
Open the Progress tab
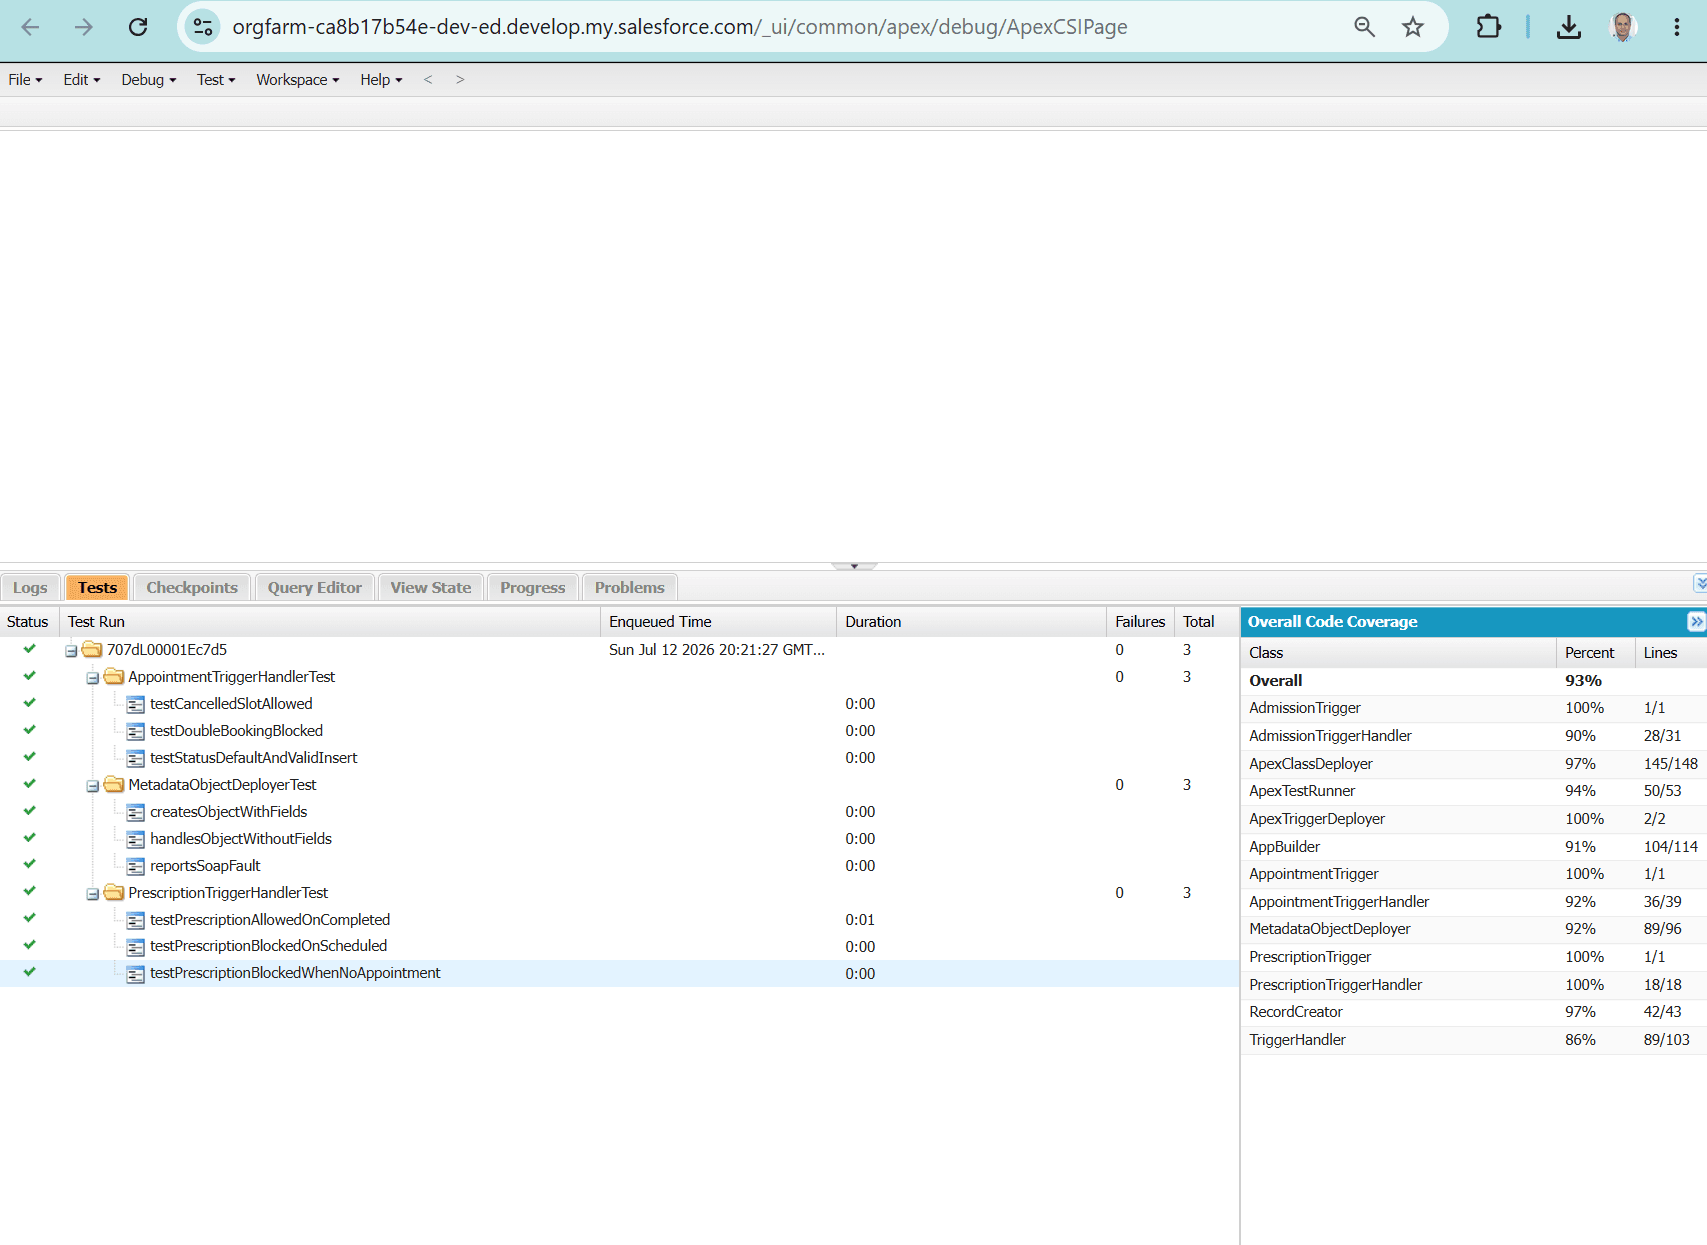tap(533, 588)
